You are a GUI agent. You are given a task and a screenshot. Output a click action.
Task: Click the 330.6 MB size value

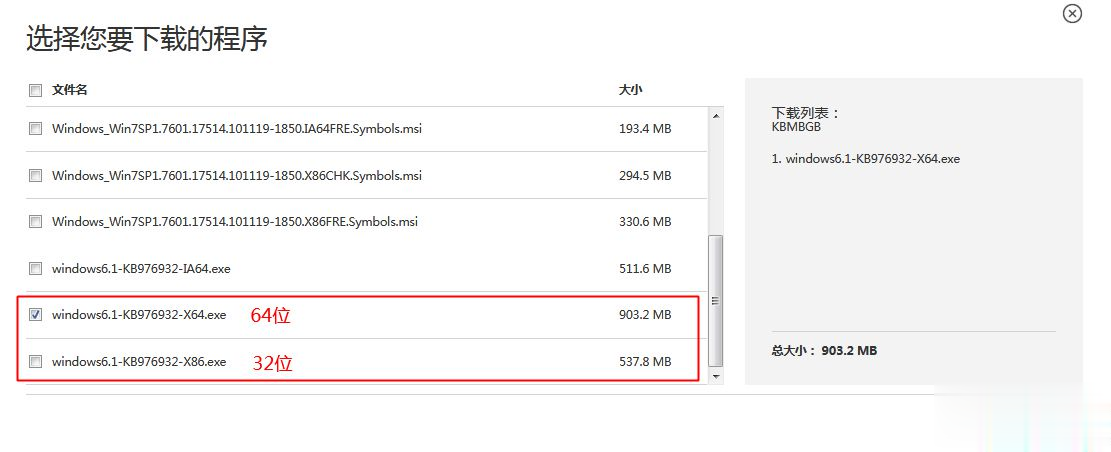[645, 222]
